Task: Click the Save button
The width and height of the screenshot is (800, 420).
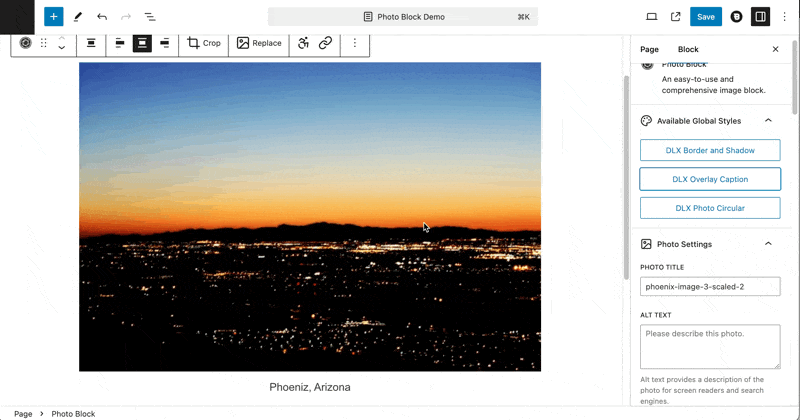Action: (706, 16)
